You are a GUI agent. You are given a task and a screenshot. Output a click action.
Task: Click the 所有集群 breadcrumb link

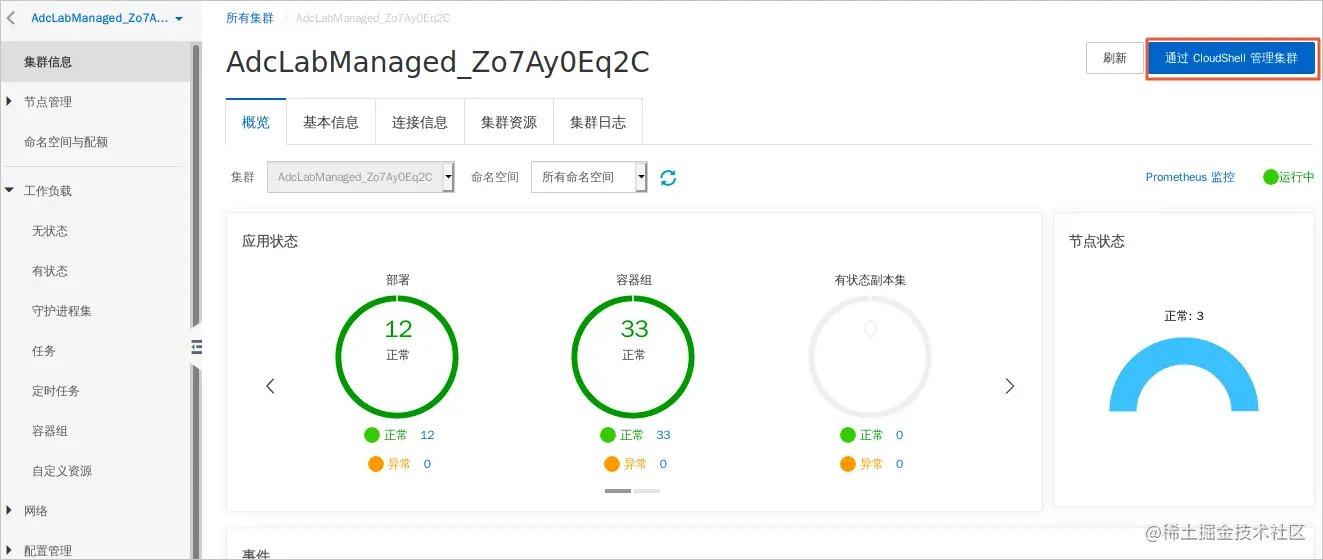coord(250,19)
